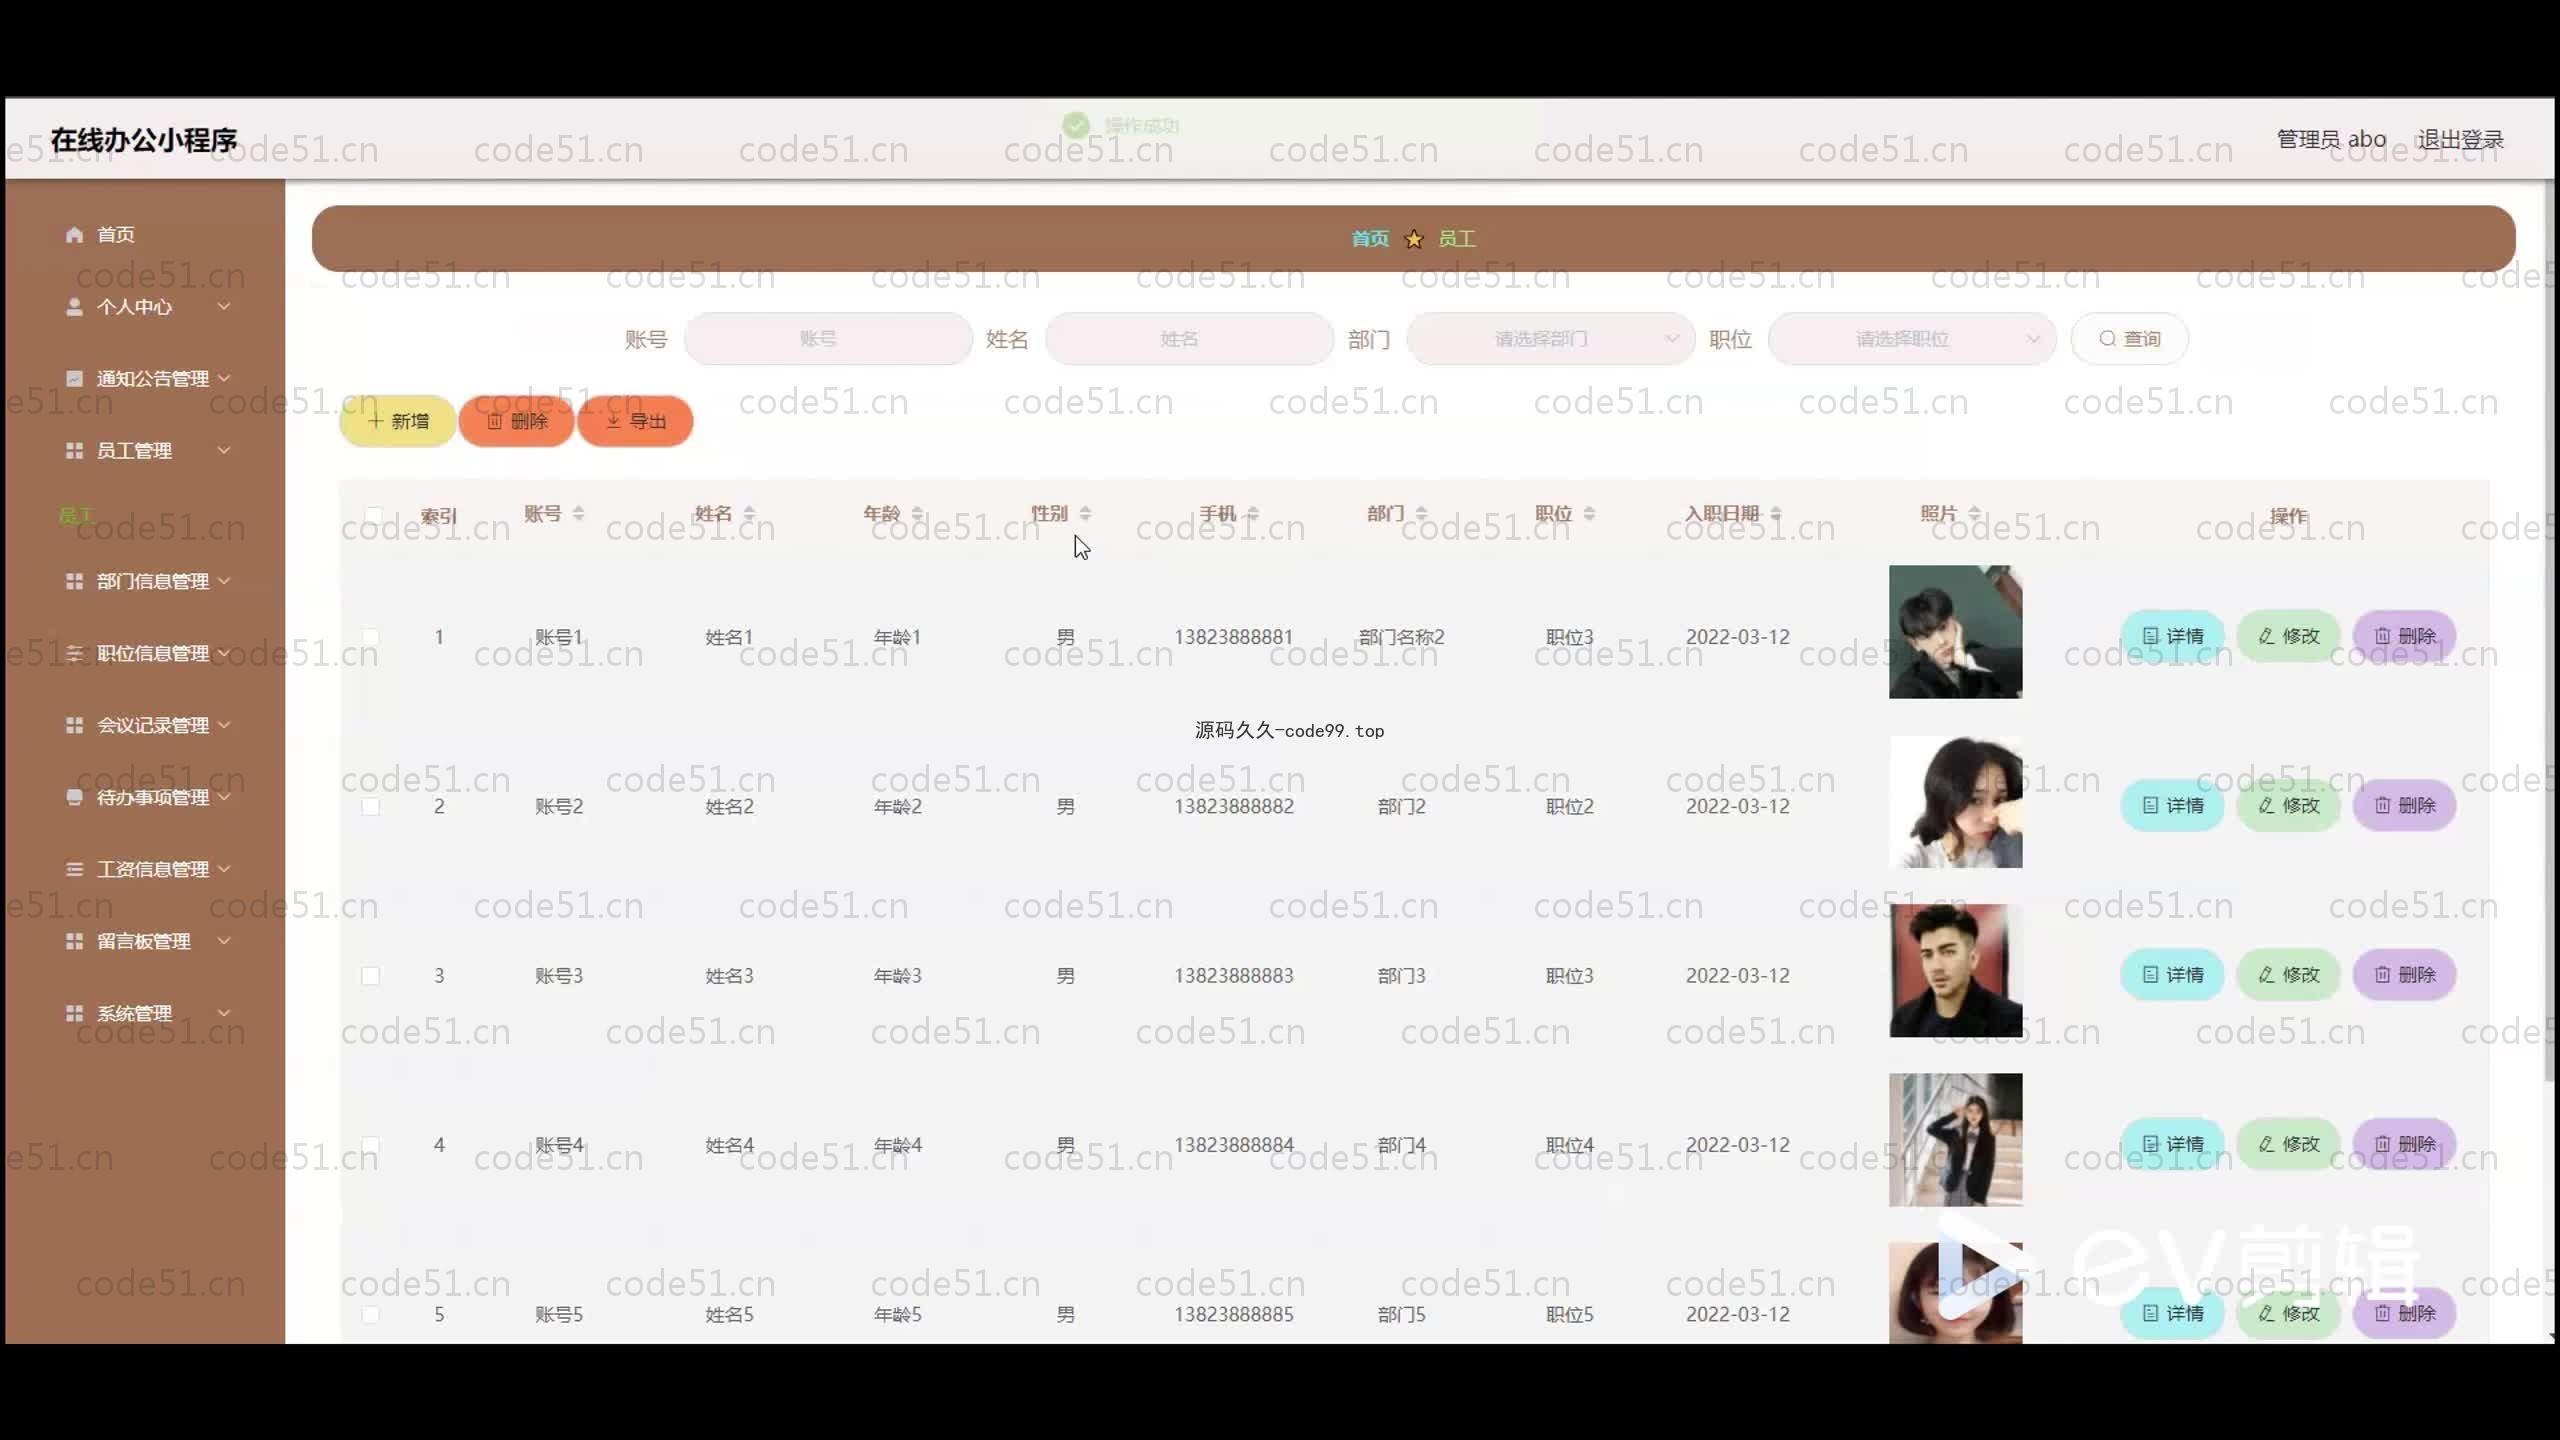Sort the 入职日期 column using its arrows
Viewport: 2560px width, 1440px height.
click(x=1775, y=513)
